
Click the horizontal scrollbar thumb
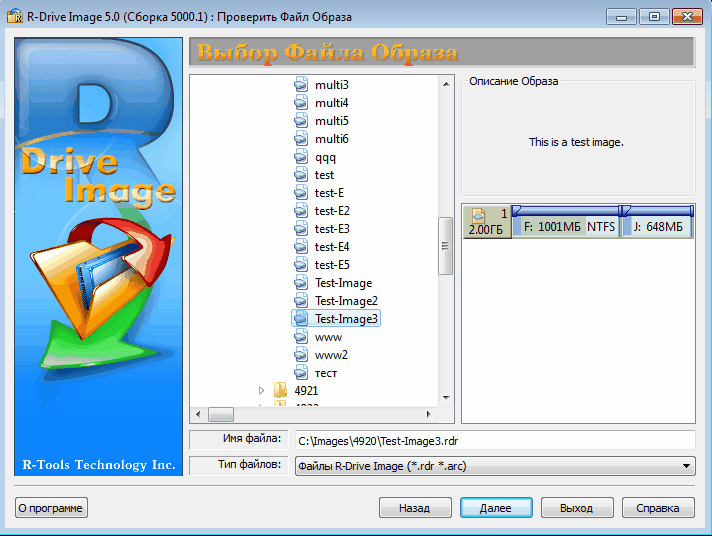click(x=221, y=414)
